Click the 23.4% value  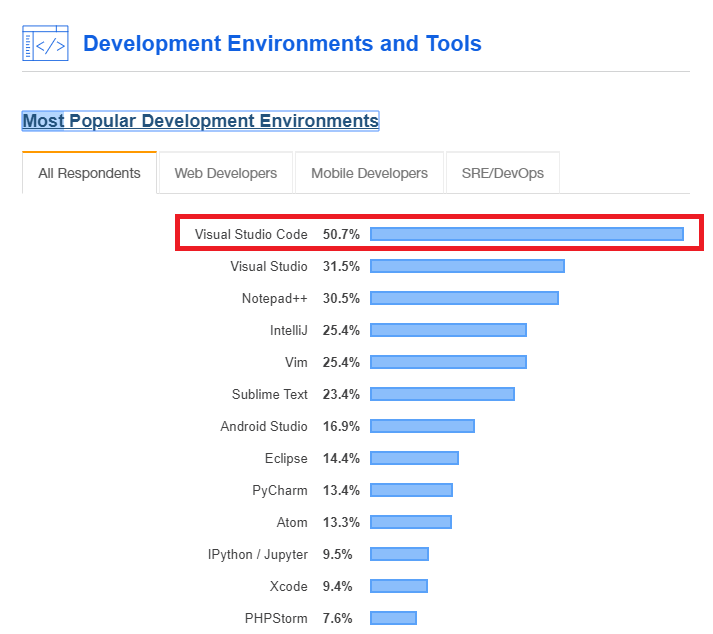[341, 394]
